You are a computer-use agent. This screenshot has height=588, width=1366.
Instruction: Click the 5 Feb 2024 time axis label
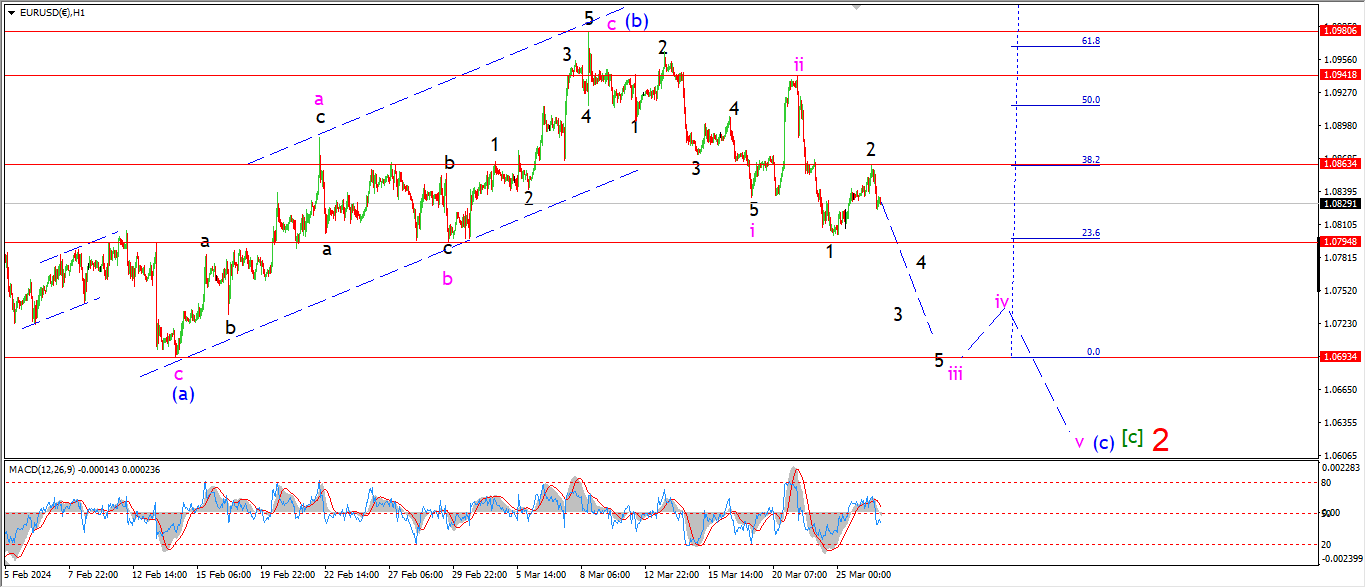25,575
